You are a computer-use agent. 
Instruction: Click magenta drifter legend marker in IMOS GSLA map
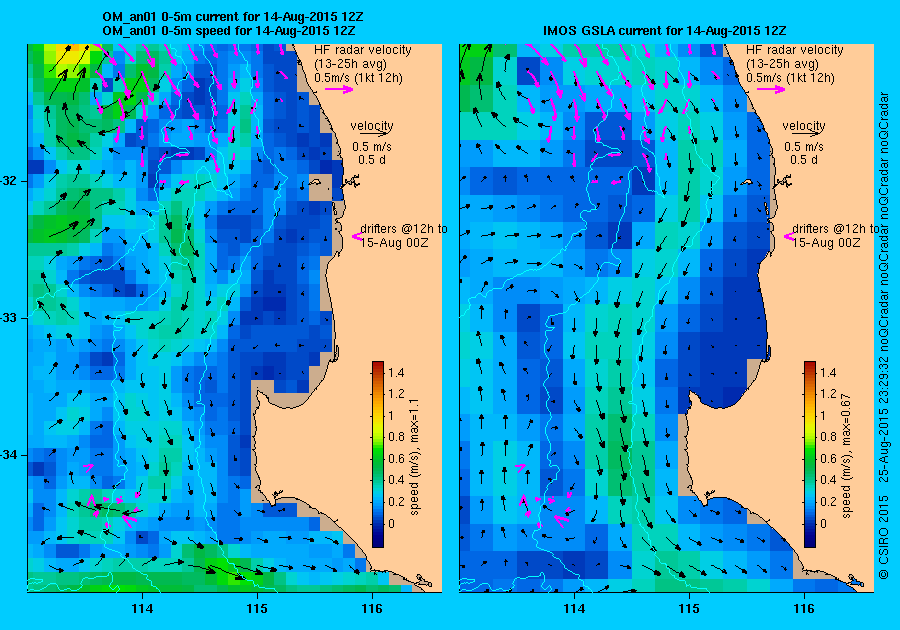point(789,236)
